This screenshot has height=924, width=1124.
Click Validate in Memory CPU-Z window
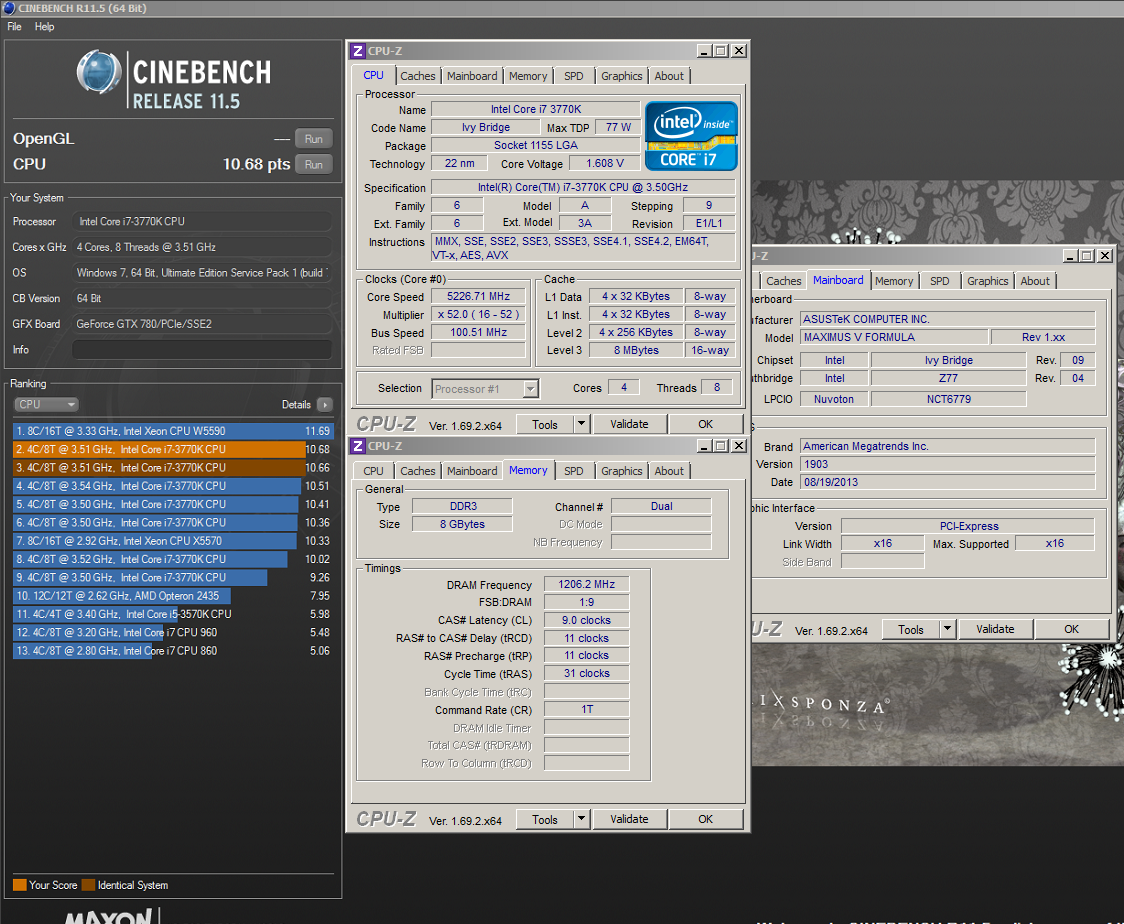629,819
